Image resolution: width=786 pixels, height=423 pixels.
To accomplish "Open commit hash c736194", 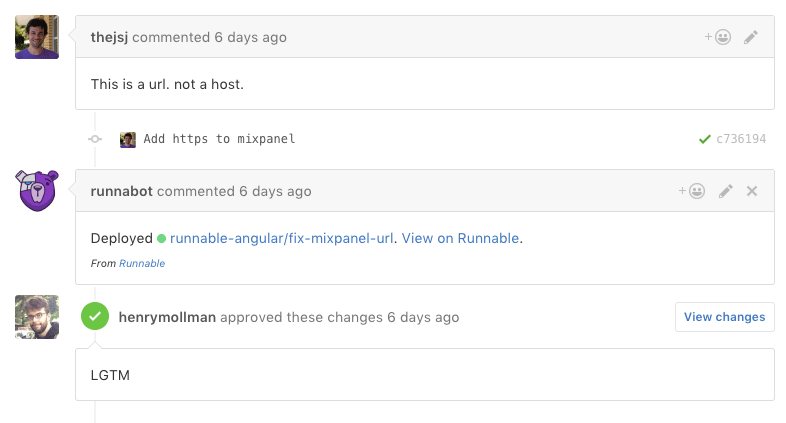I will coord(741,139).
